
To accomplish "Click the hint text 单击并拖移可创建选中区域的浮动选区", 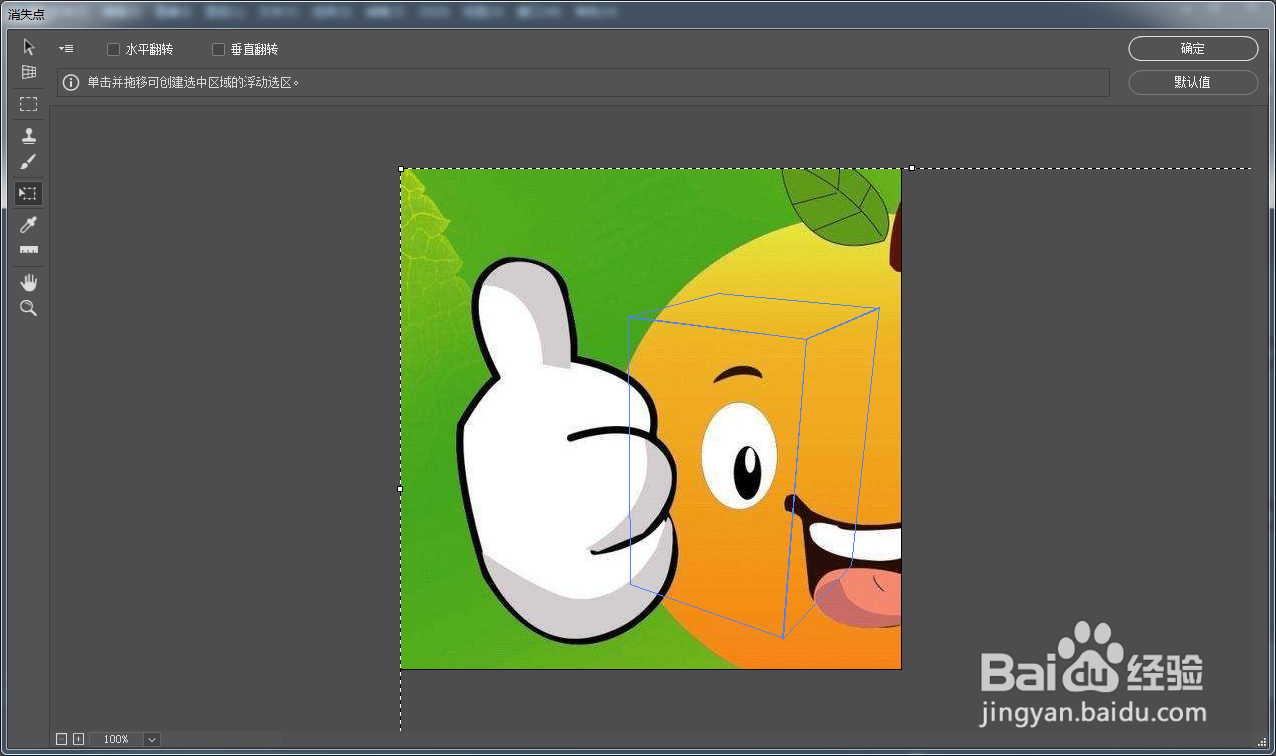I will [x=193, y=82].
